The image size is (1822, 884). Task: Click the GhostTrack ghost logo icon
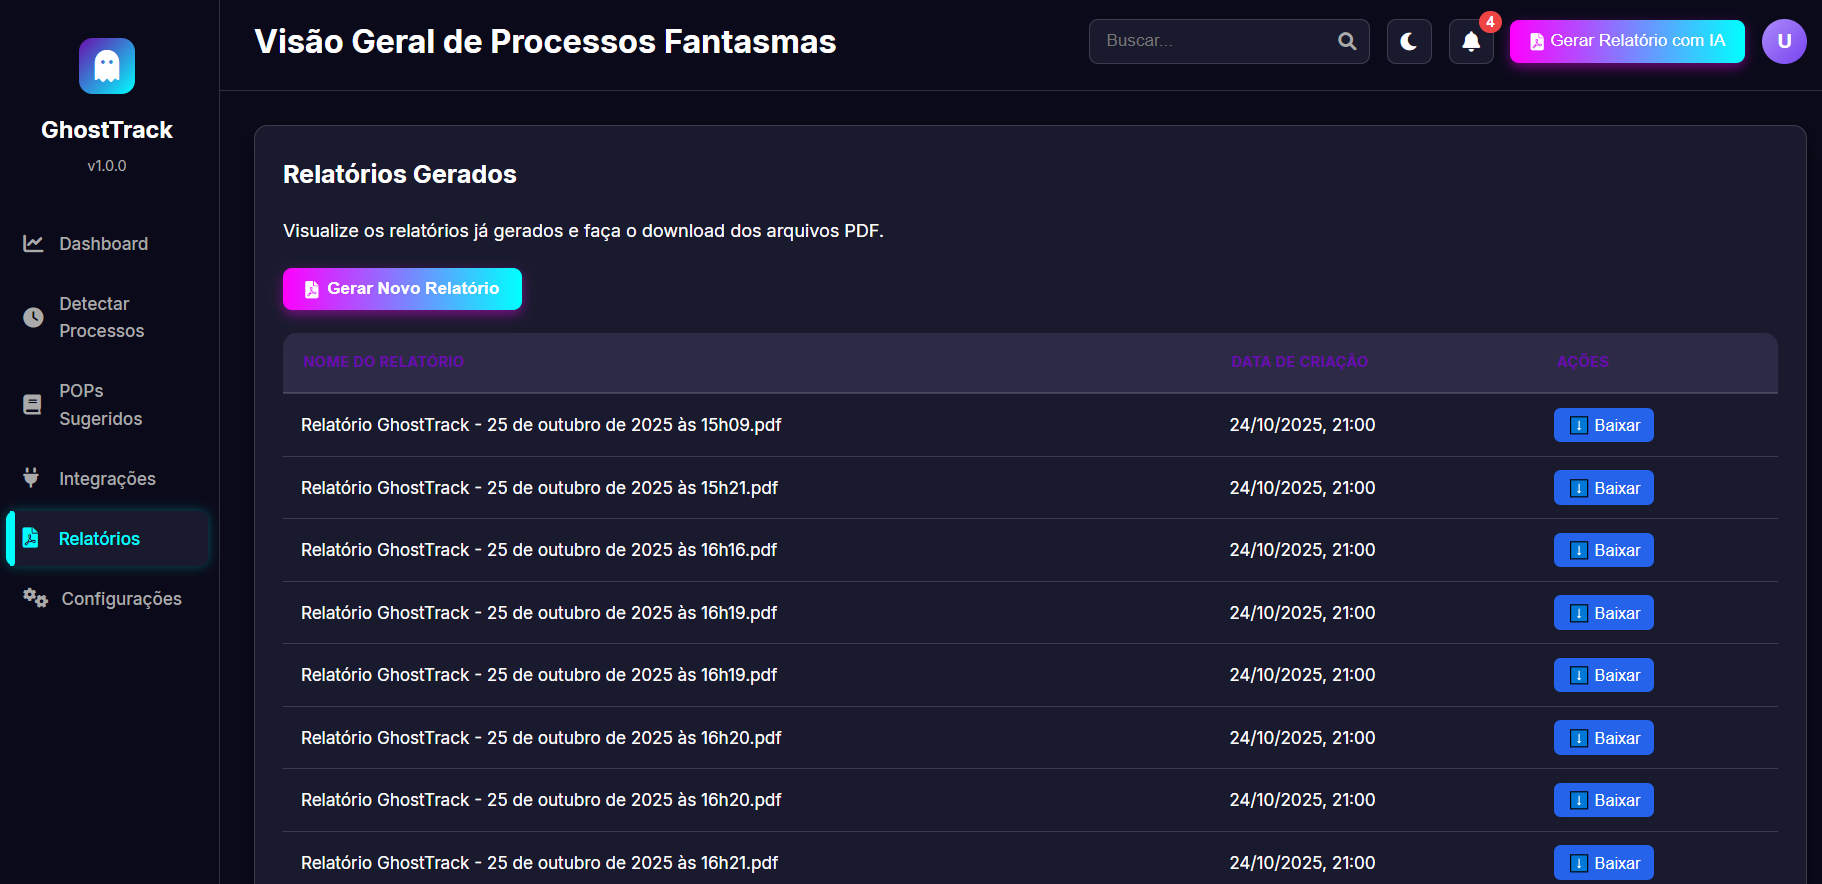click(107, 66)
